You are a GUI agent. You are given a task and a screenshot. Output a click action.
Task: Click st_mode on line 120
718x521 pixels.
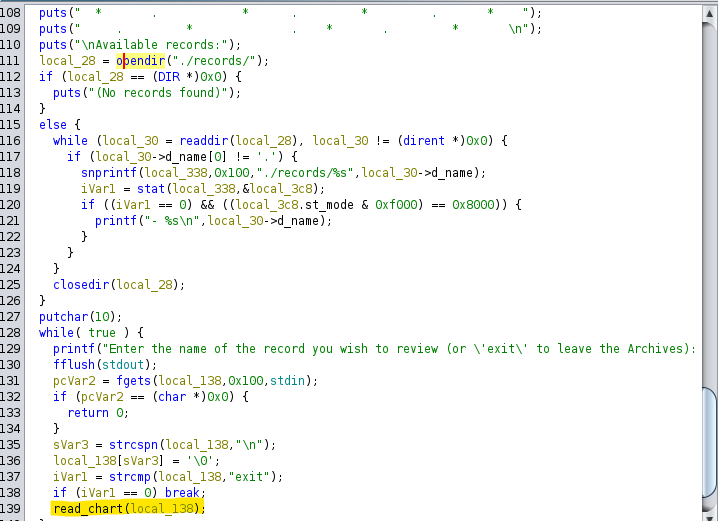click(x=329, y=205)
